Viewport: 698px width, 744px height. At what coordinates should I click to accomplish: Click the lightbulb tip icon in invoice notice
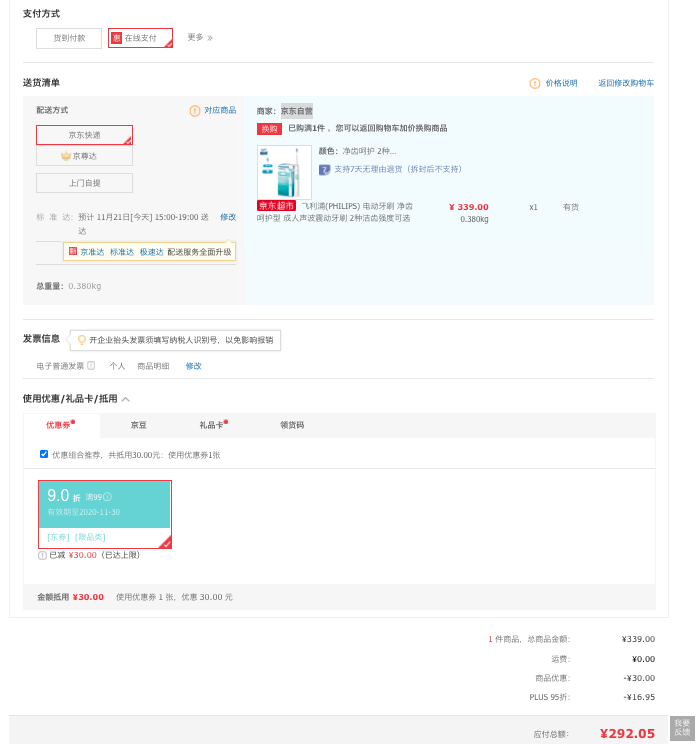coord(82,340)
